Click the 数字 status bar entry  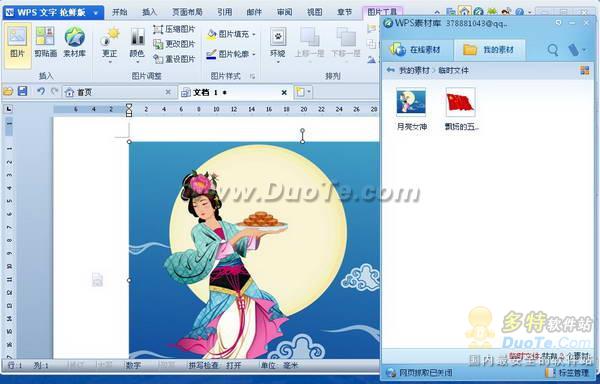click(x=134, y=365)
